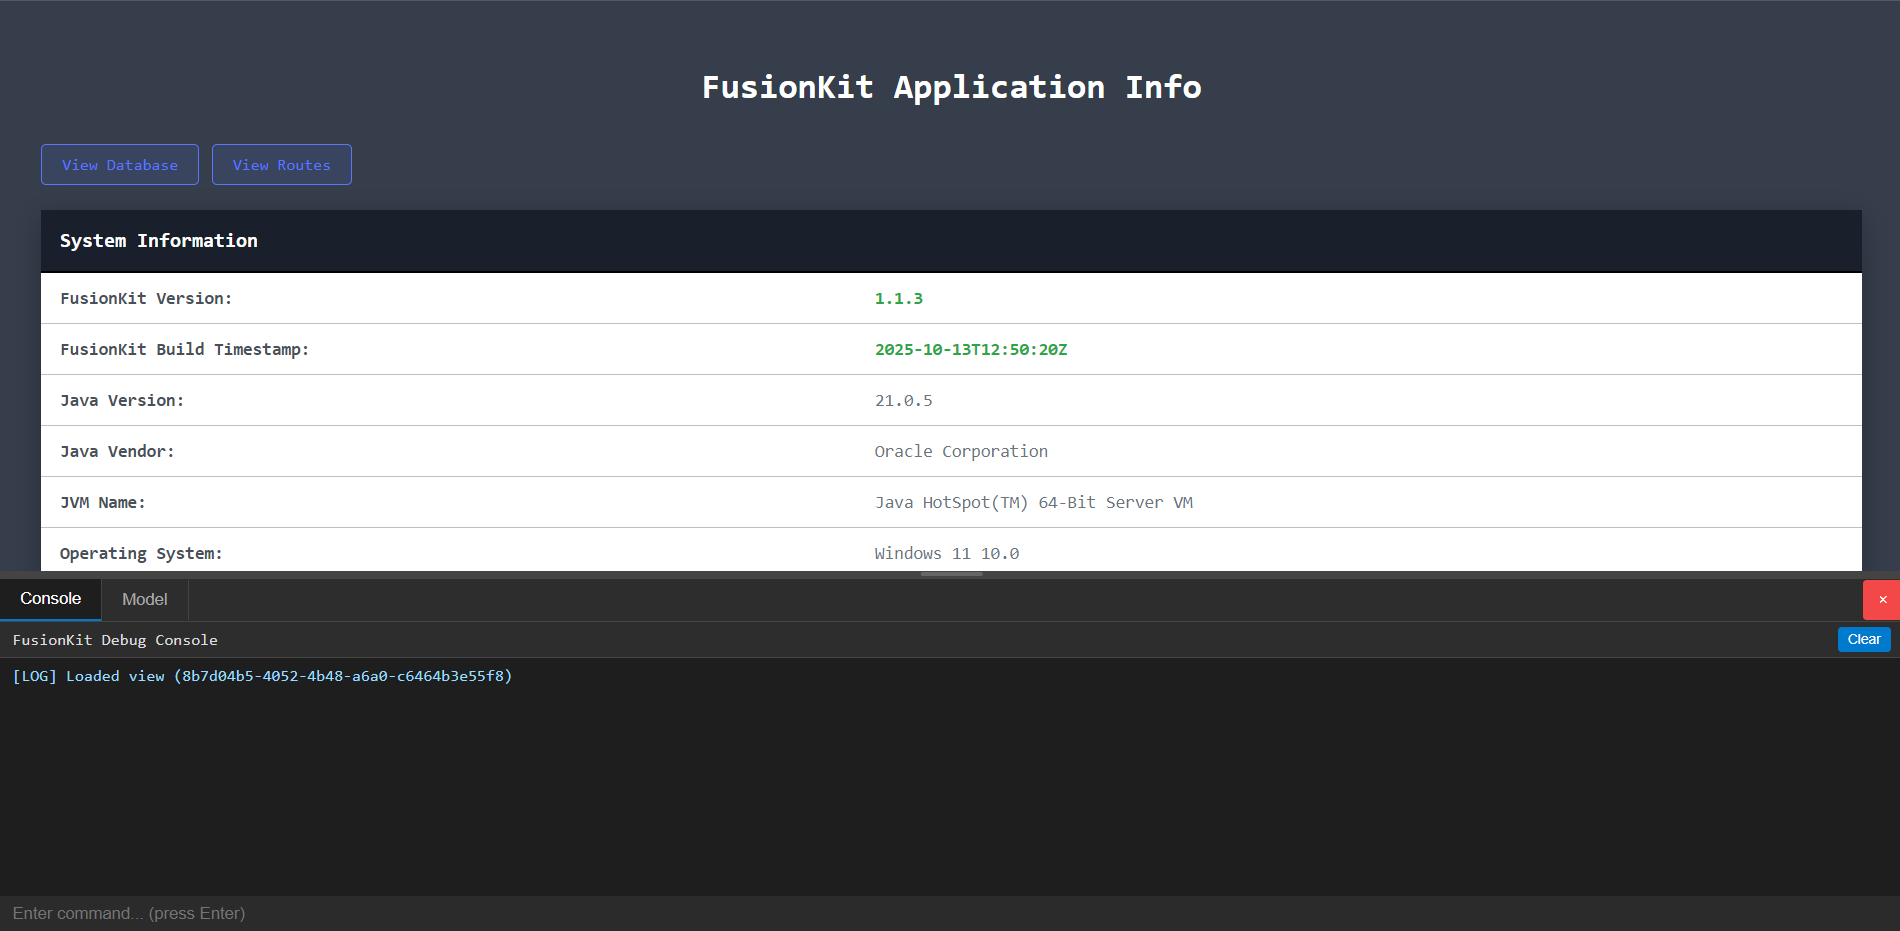The height and width of the screenshot is (931, 1900).
Task: Click the FusionKit Debug Console title
Action: (115, 640)
